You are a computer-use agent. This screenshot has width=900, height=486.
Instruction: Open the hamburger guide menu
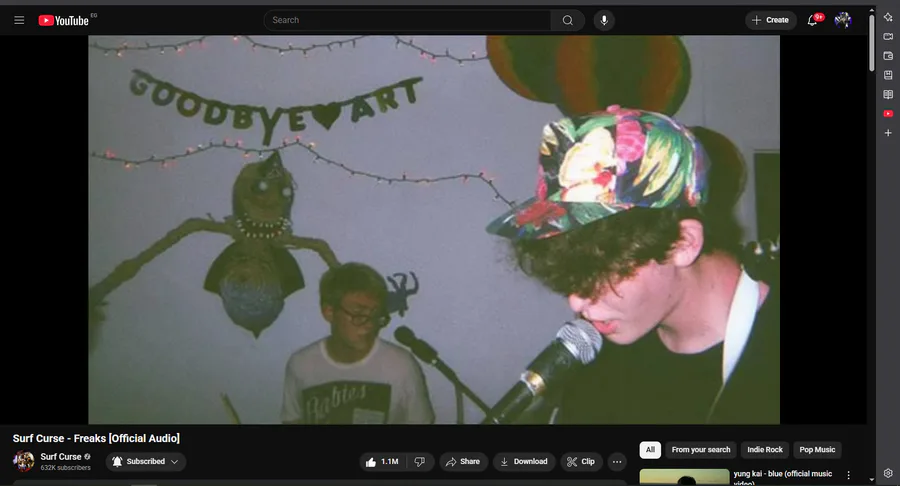[x=19, y=20]
